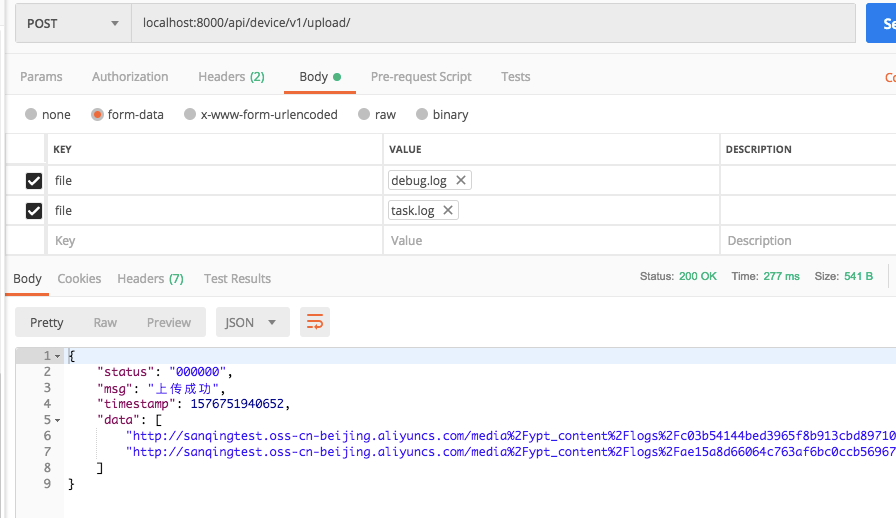Select the x-www-form-urlencoded radio option

coord(190,115)
